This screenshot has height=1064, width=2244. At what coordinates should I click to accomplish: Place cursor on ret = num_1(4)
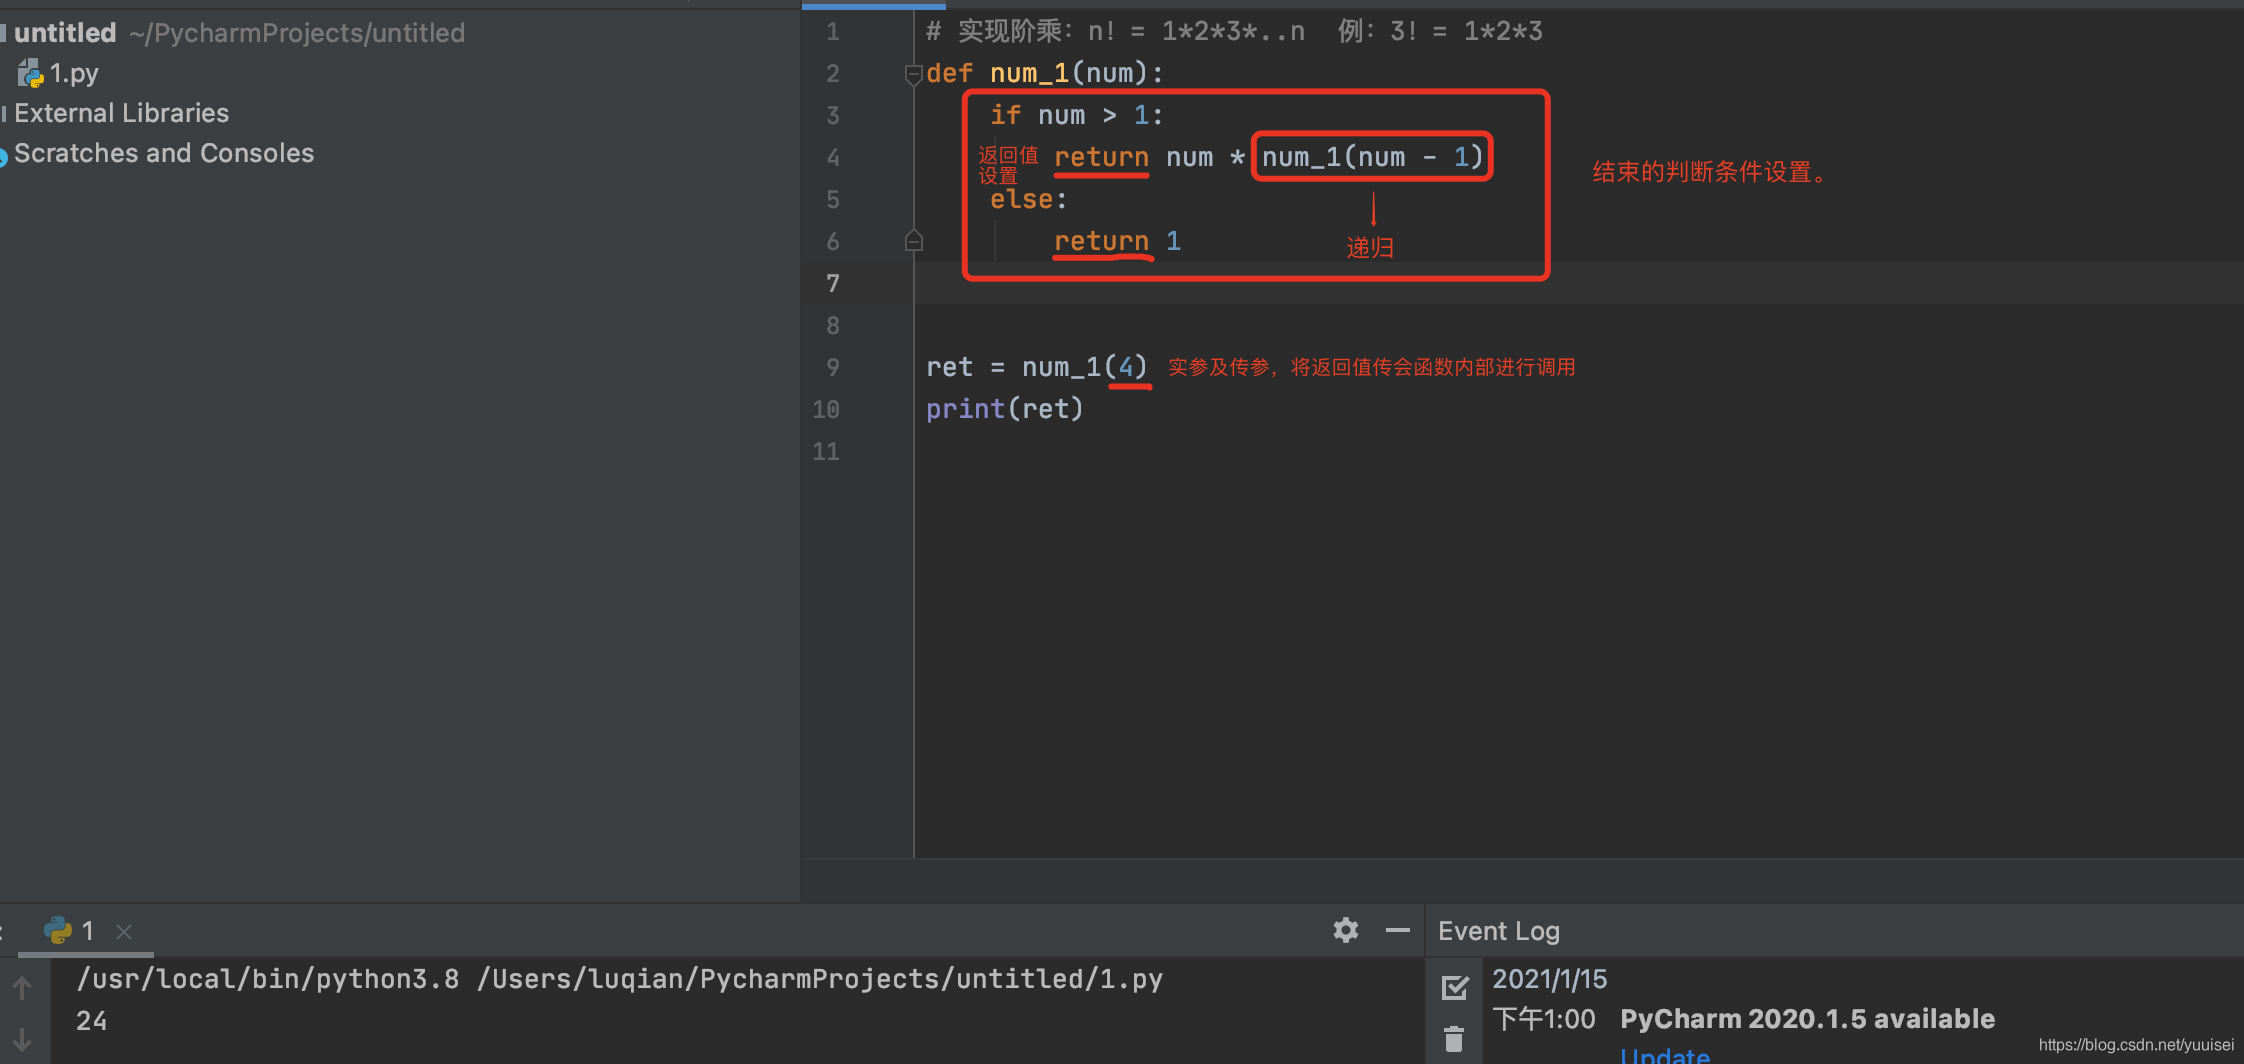pyautogui.click(x=1036, y=367)
